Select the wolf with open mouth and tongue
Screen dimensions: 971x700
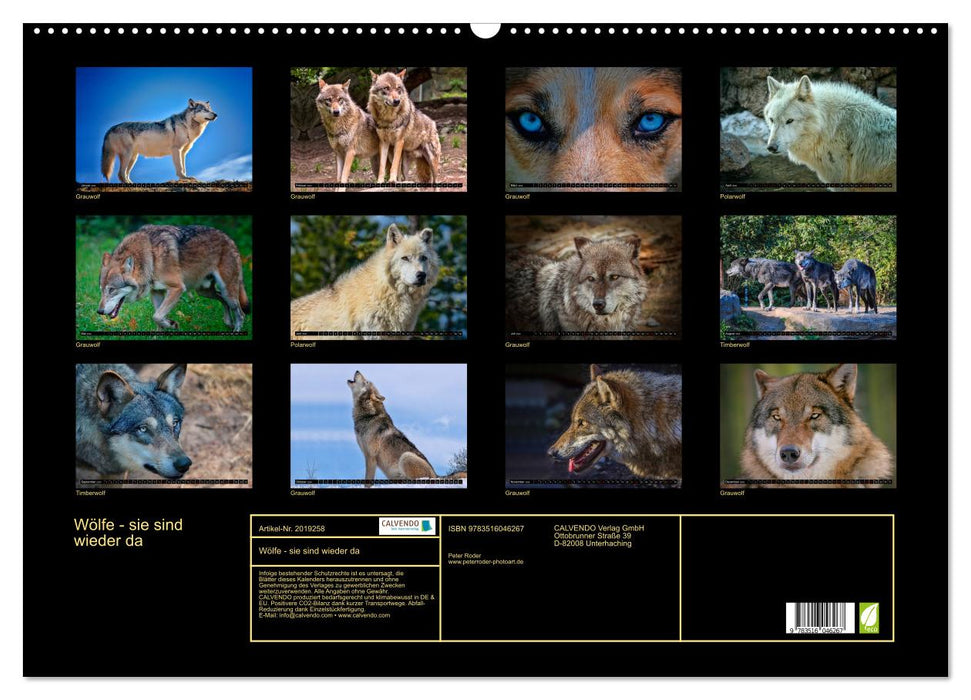(593, 424)
